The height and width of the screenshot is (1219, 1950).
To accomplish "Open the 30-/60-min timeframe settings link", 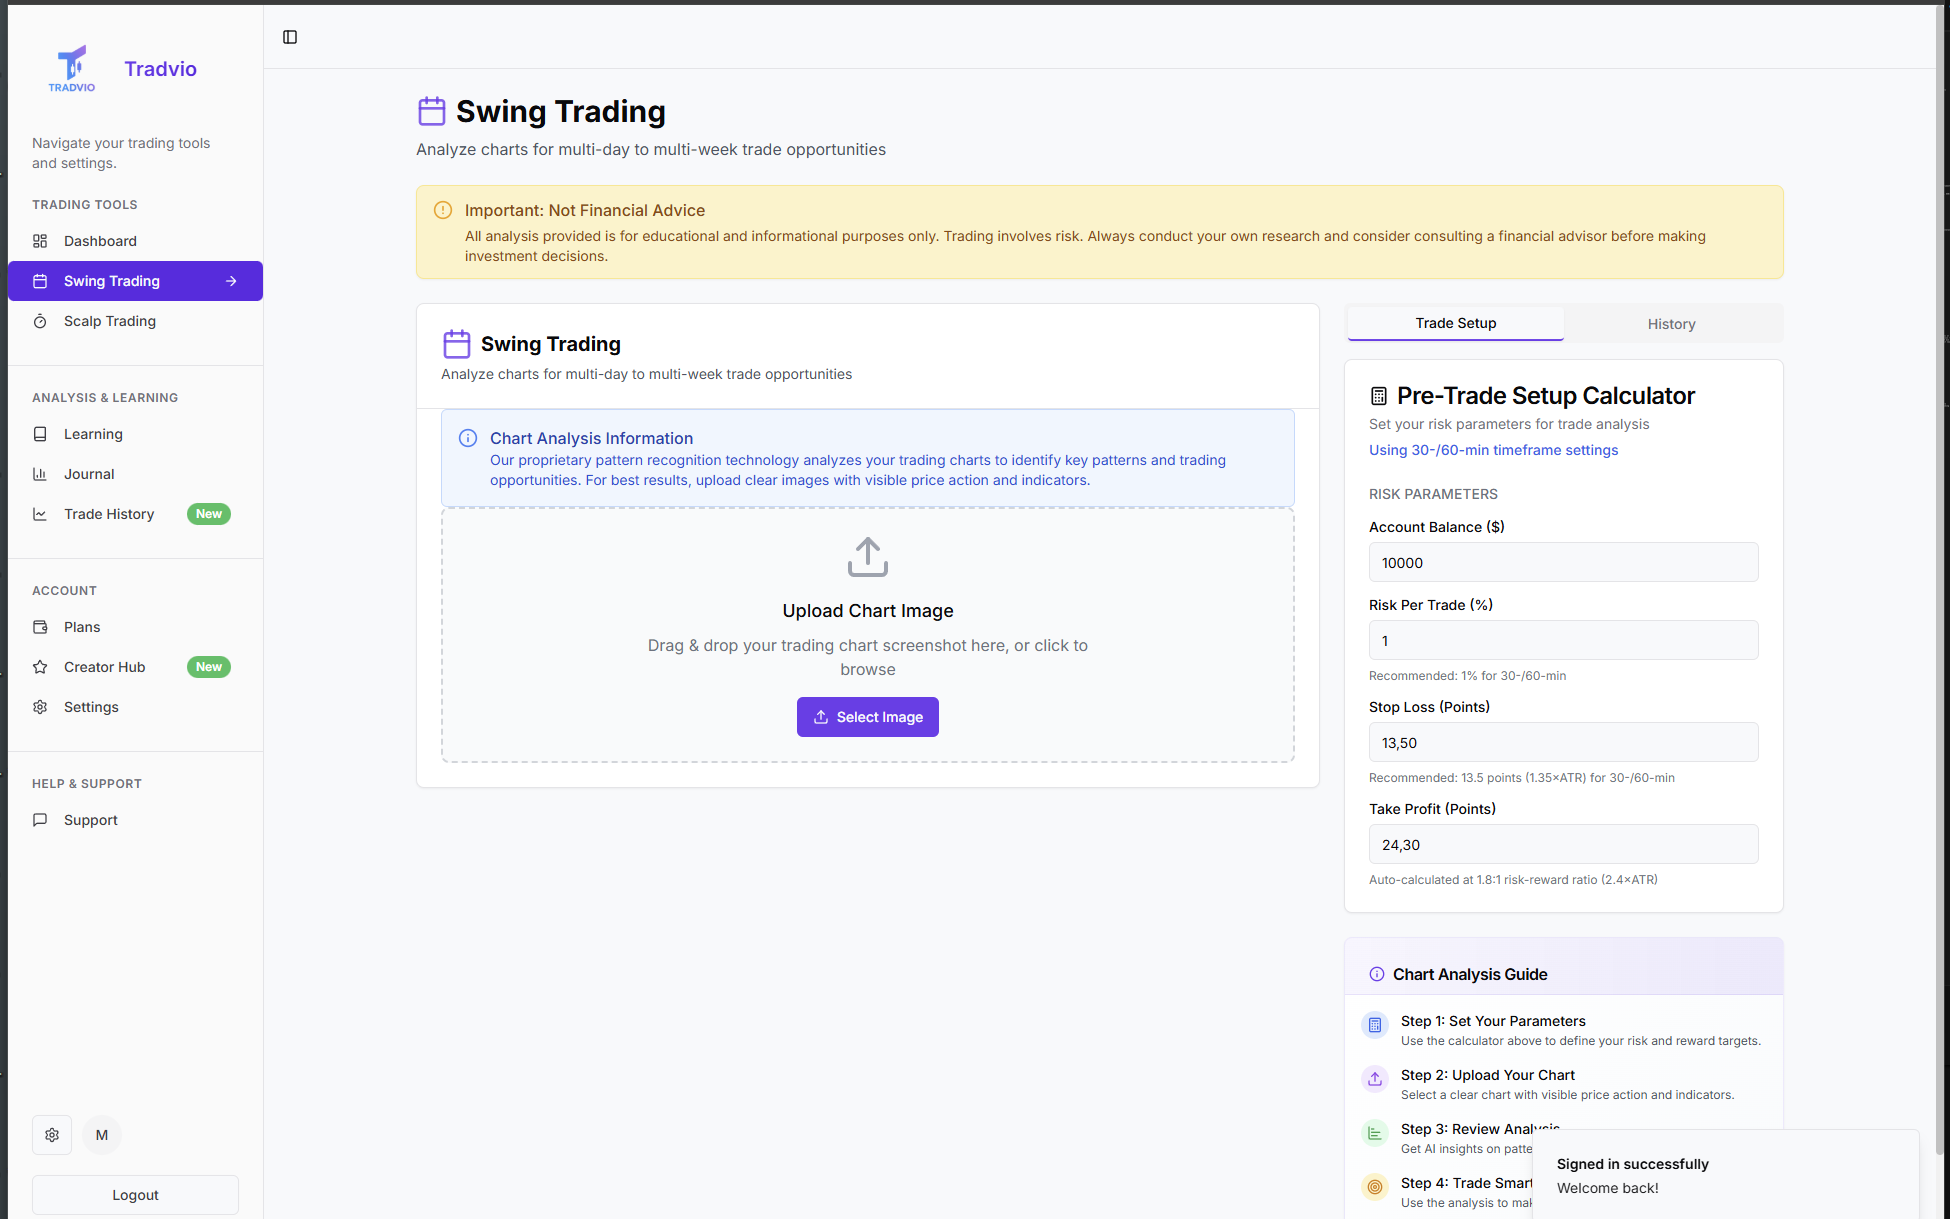I will click(x=1493, y=450).
